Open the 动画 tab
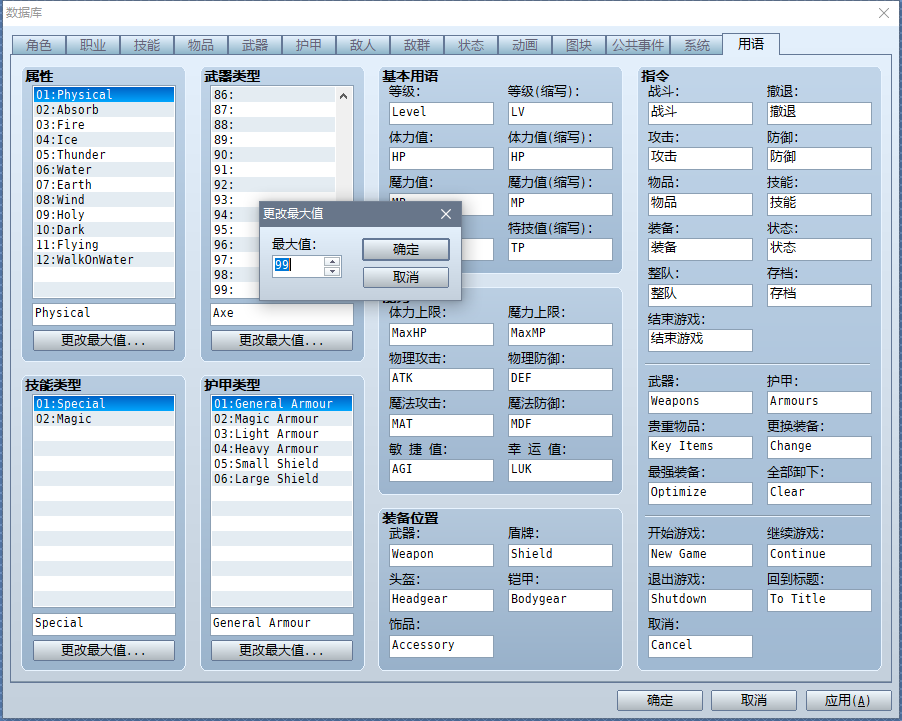The width and height of the screenshot is (902, 721). [x=525, y=45]
